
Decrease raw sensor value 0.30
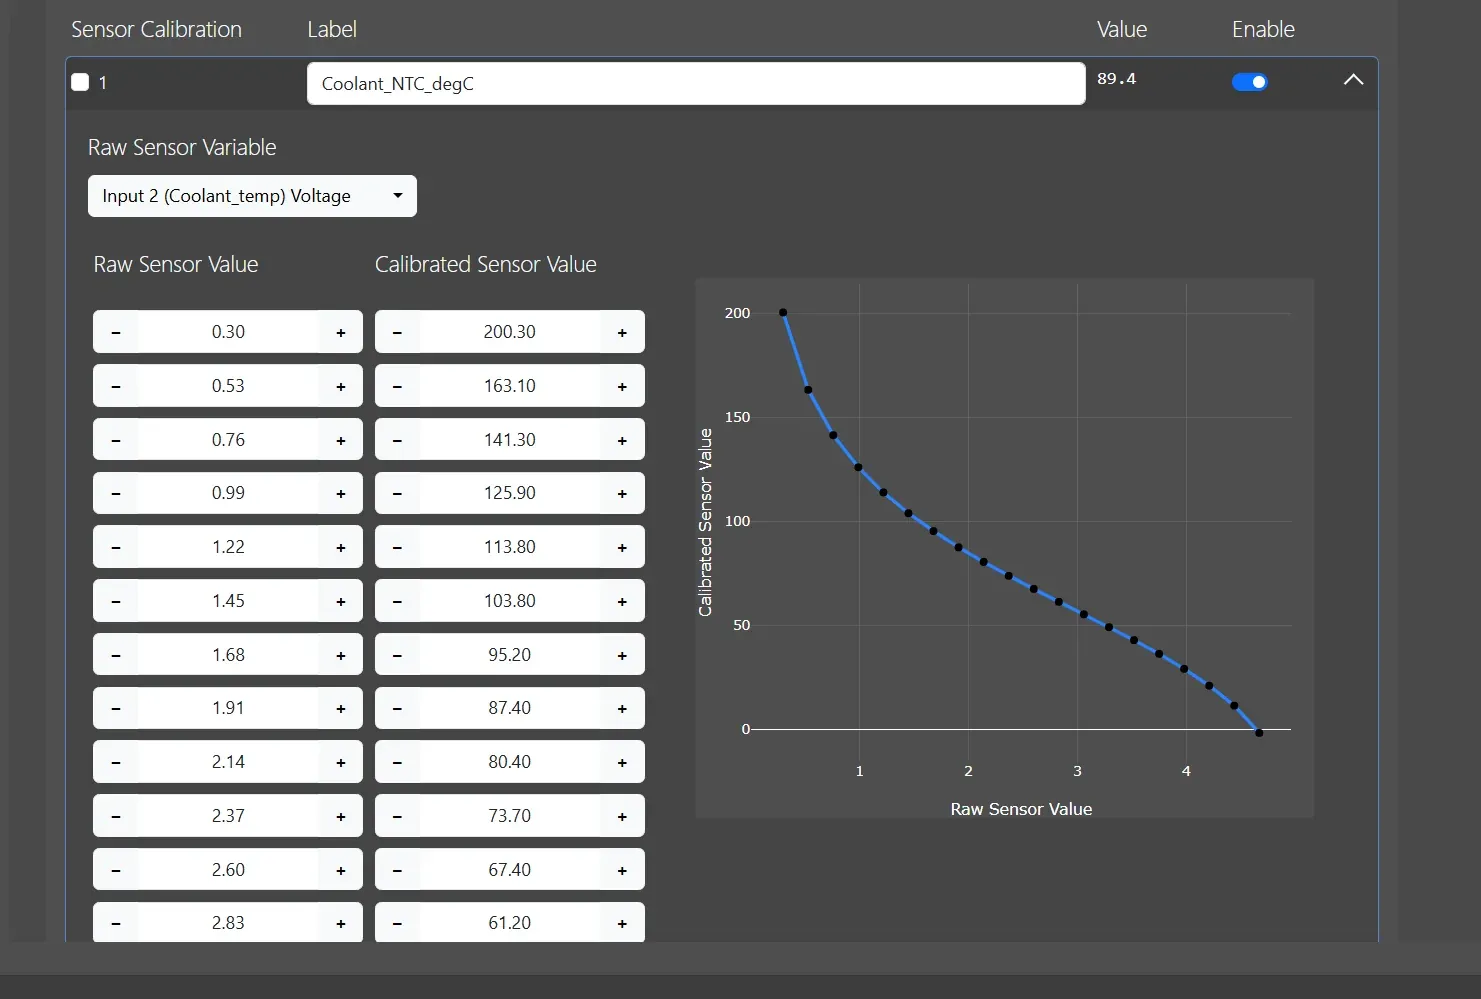click(x=116, y=332)
